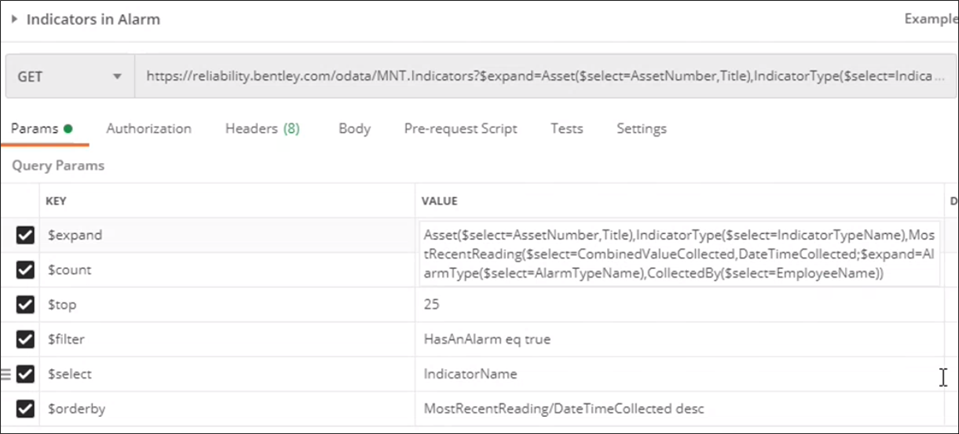Screen dimensions: 959x434
Task: Open the Pre-request Script tab
Action: [461, 129]
